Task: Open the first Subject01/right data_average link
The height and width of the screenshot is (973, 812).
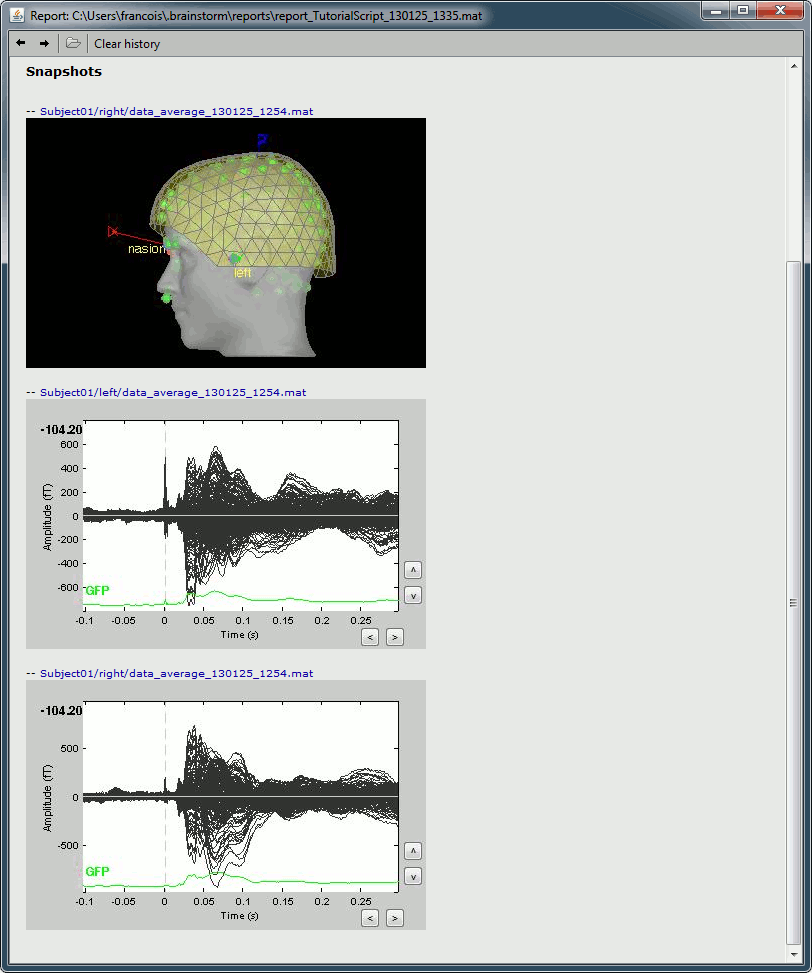Action: coord(176,111)
